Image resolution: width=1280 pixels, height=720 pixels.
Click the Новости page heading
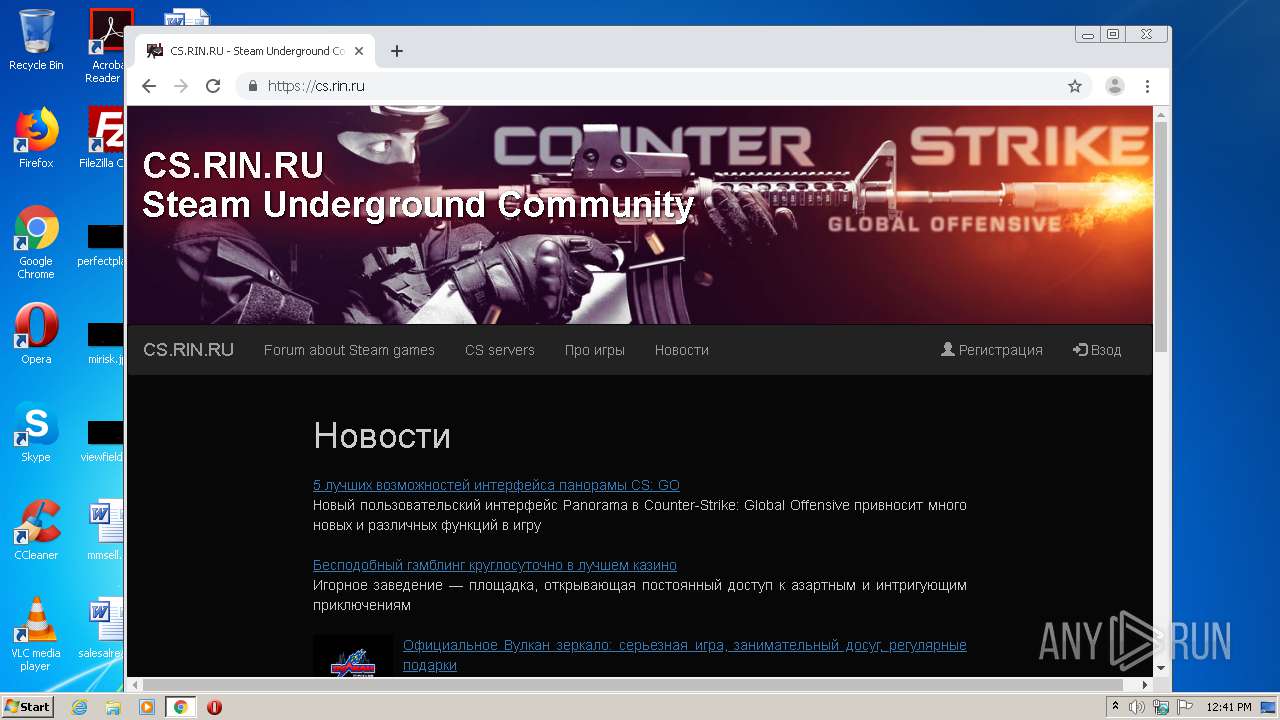382,435
